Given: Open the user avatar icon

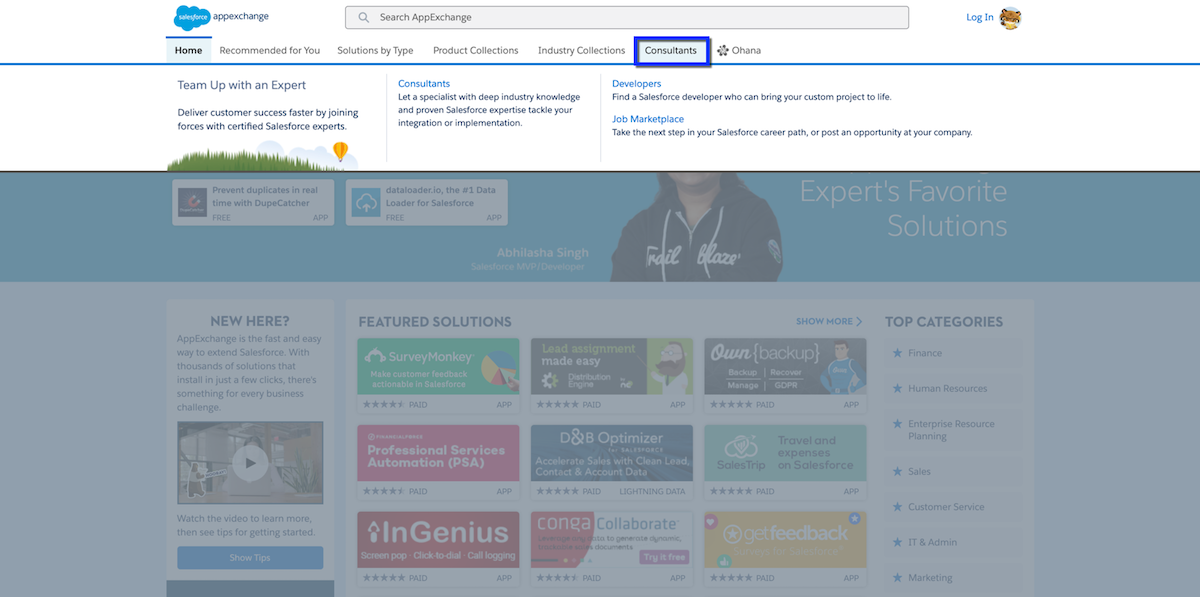Looking at the screenshot, I should pyautogui.click(x=1010, y=17).
